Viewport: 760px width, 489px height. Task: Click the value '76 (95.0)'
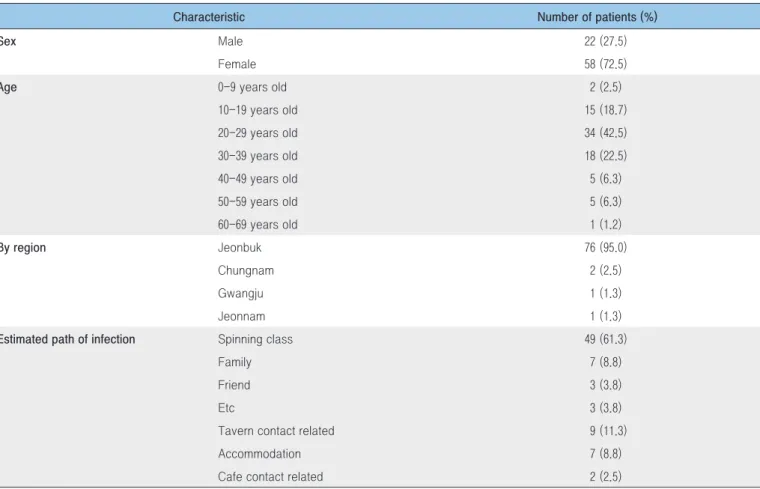tap(605, 248)
